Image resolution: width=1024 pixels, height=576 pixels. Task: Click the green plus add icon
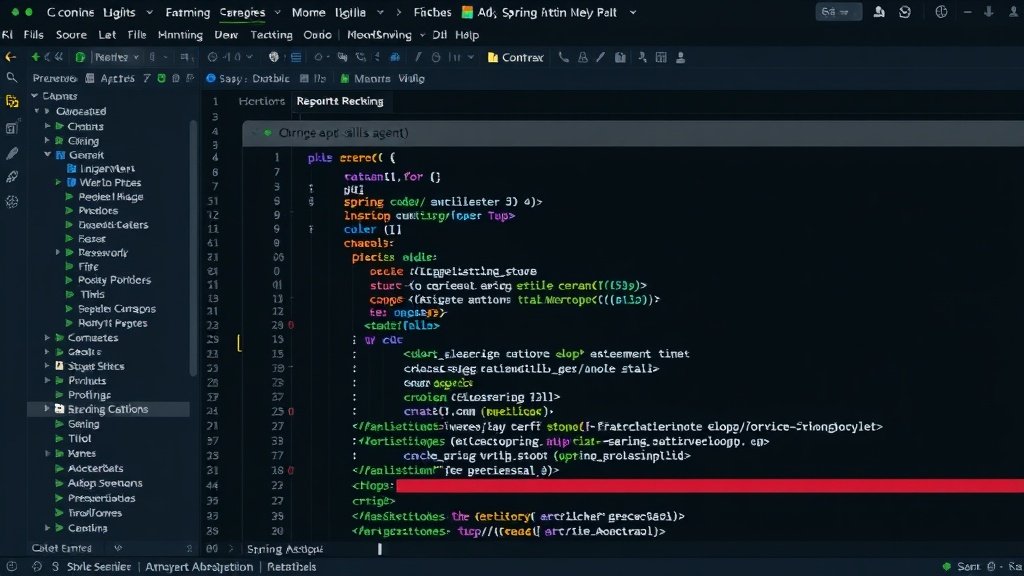tap(35, 57)
